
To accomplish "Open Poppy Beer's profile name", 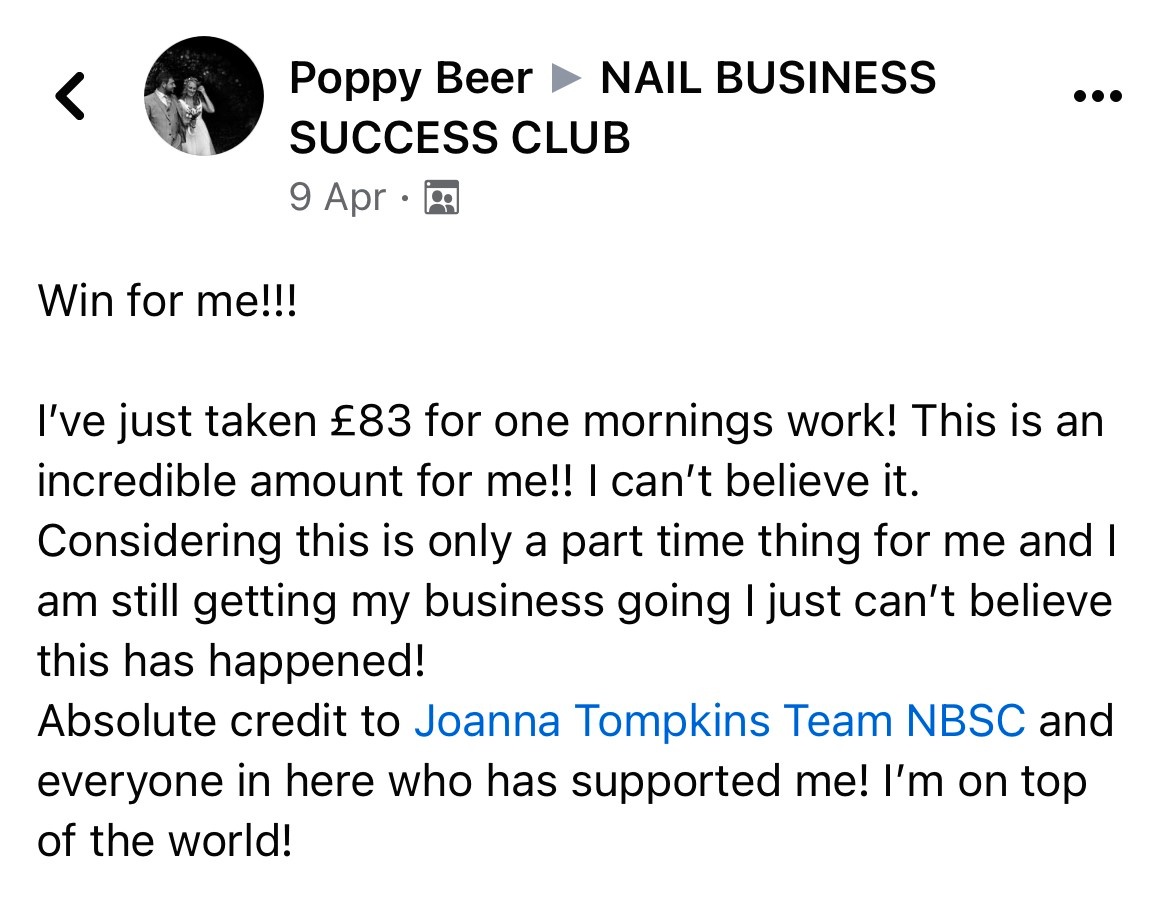I will (410, 78).
